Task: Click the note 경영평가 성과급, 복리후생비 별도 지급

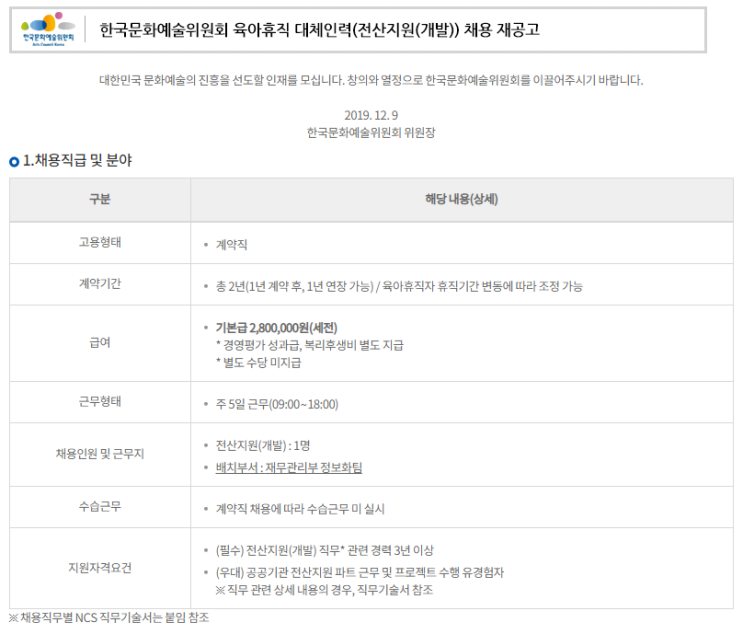Action: [x=310, y=345]
